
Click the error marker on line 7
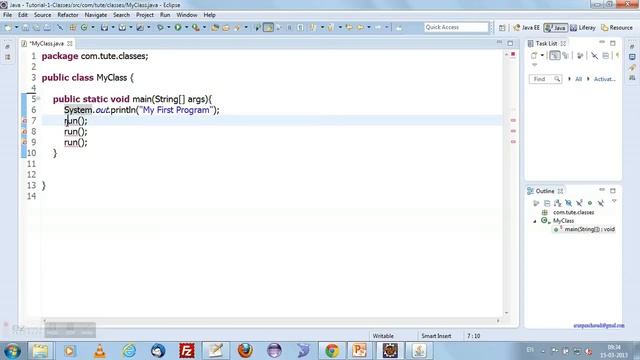coord(24,121)
